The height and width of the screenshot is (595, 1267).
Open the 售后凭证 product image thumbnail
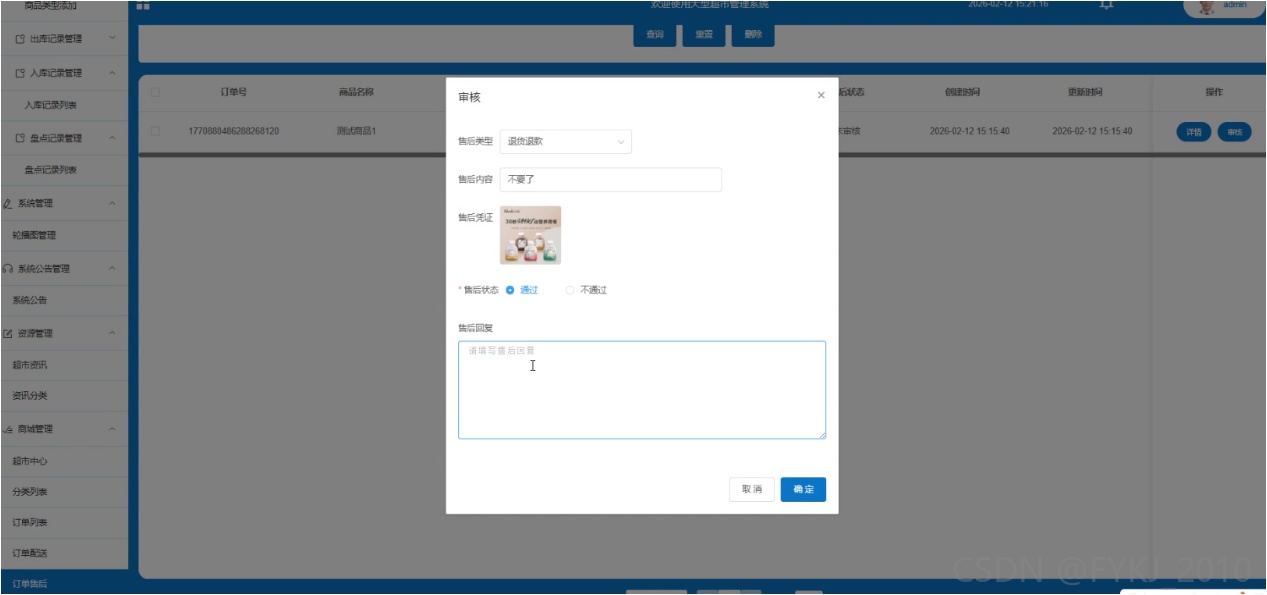(530, 235)
